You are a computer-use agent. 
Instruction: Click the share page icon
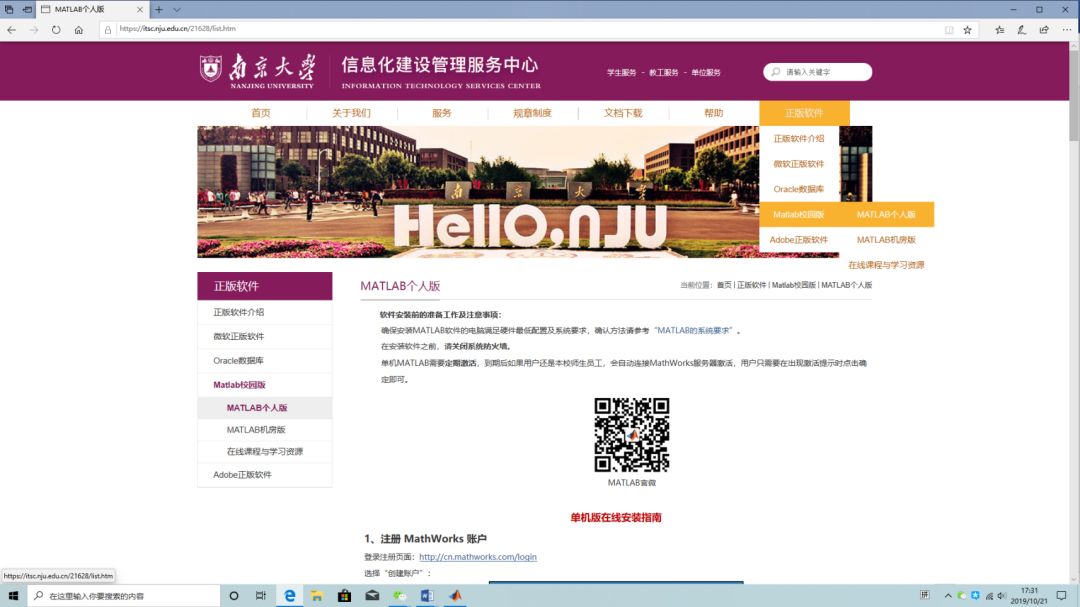[x=1044, y=30]
